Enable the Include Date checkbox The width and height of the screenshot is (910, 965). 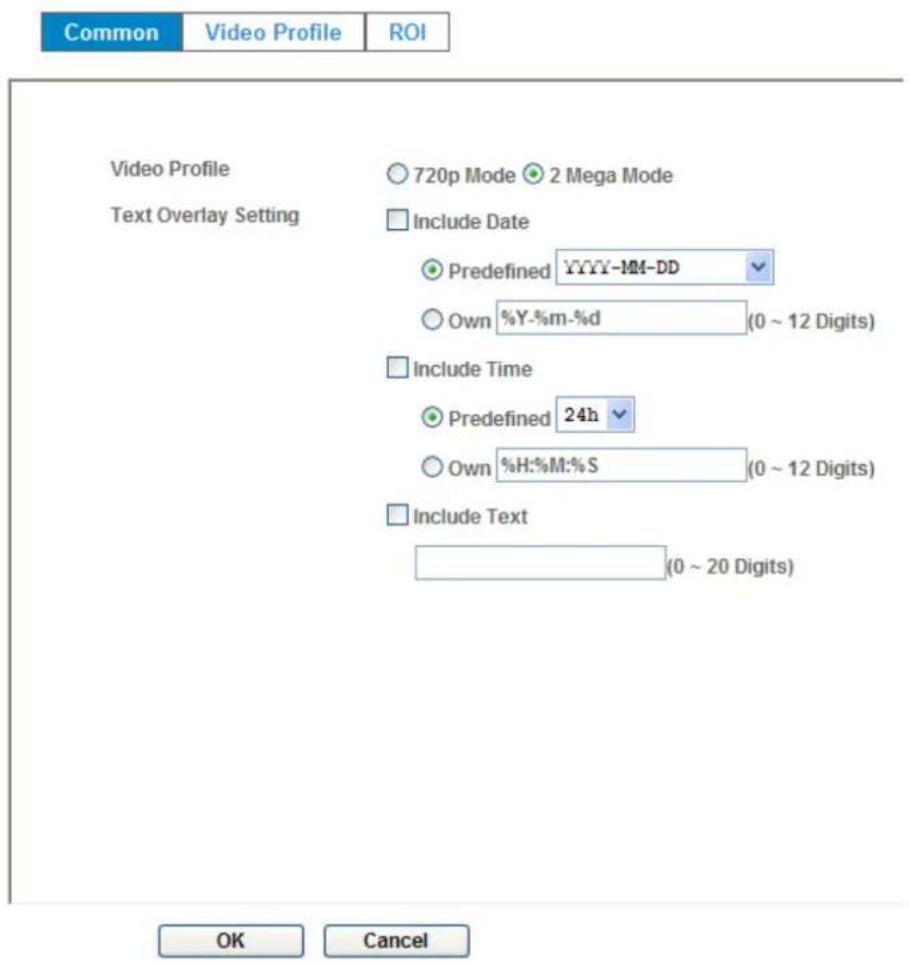(397, 220)
